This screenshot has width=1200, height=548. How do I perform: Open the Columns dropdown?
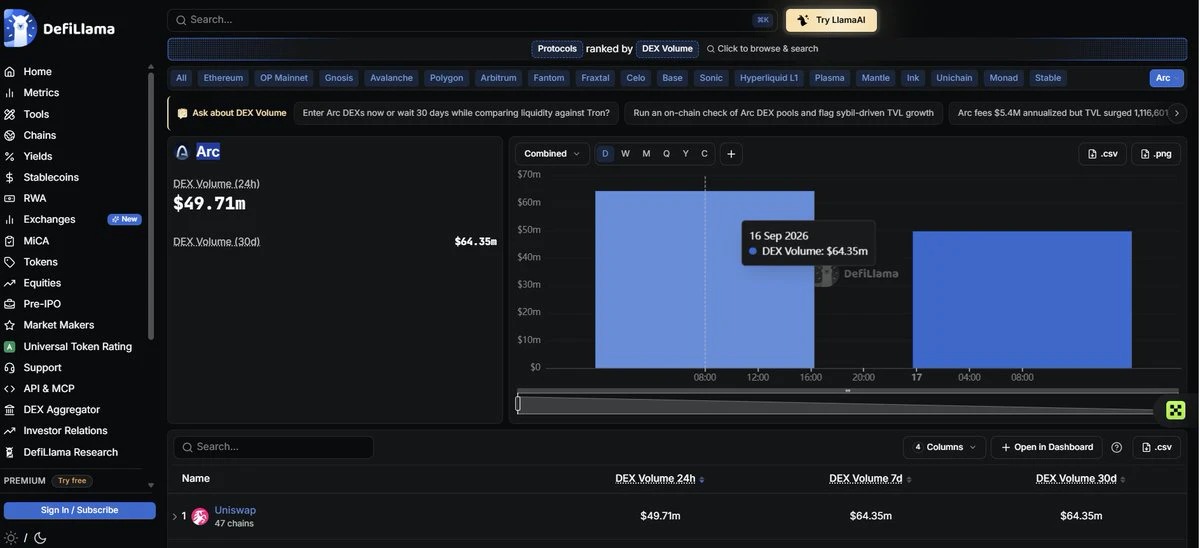point(944,447)
